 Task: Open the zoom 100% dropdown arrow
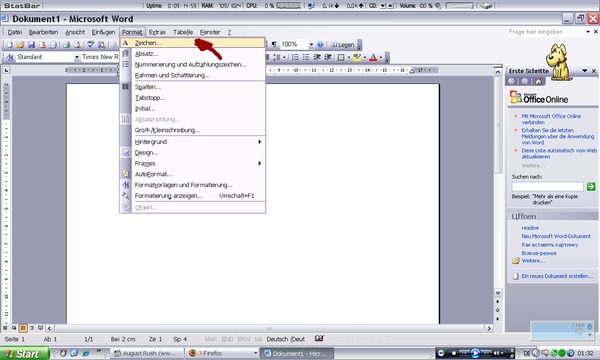click(x=311, y=45)
